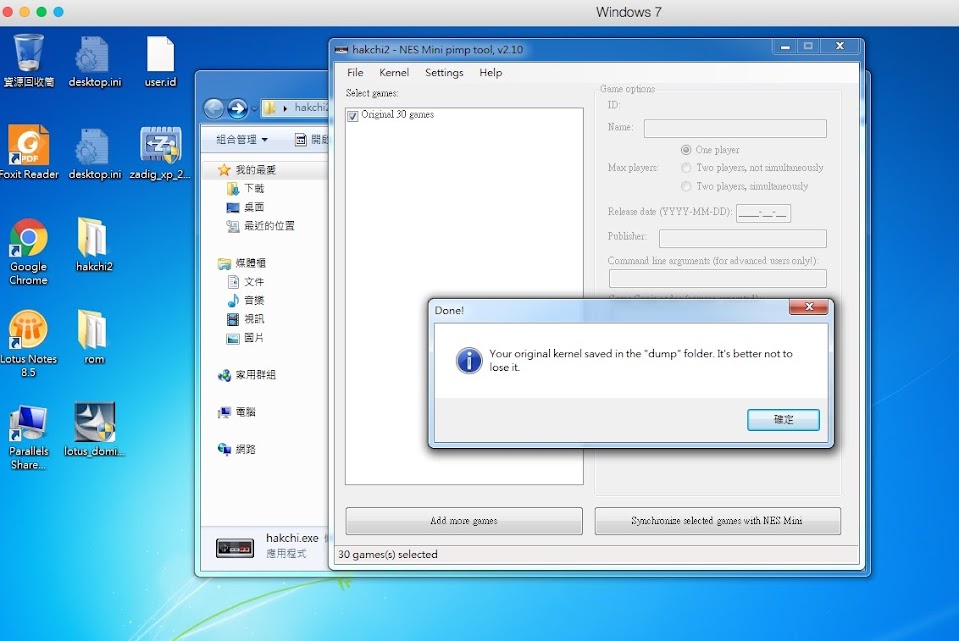Close the Done! dialog with X
959x641 pixels.
(x=809, y=306)
